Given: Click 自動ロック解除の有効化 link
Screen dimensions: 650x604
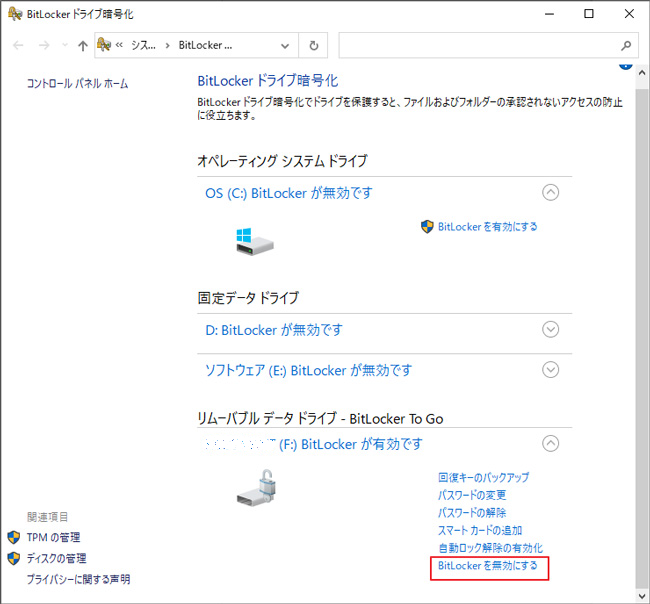Looking at the screenshot, I should point(490,548).
